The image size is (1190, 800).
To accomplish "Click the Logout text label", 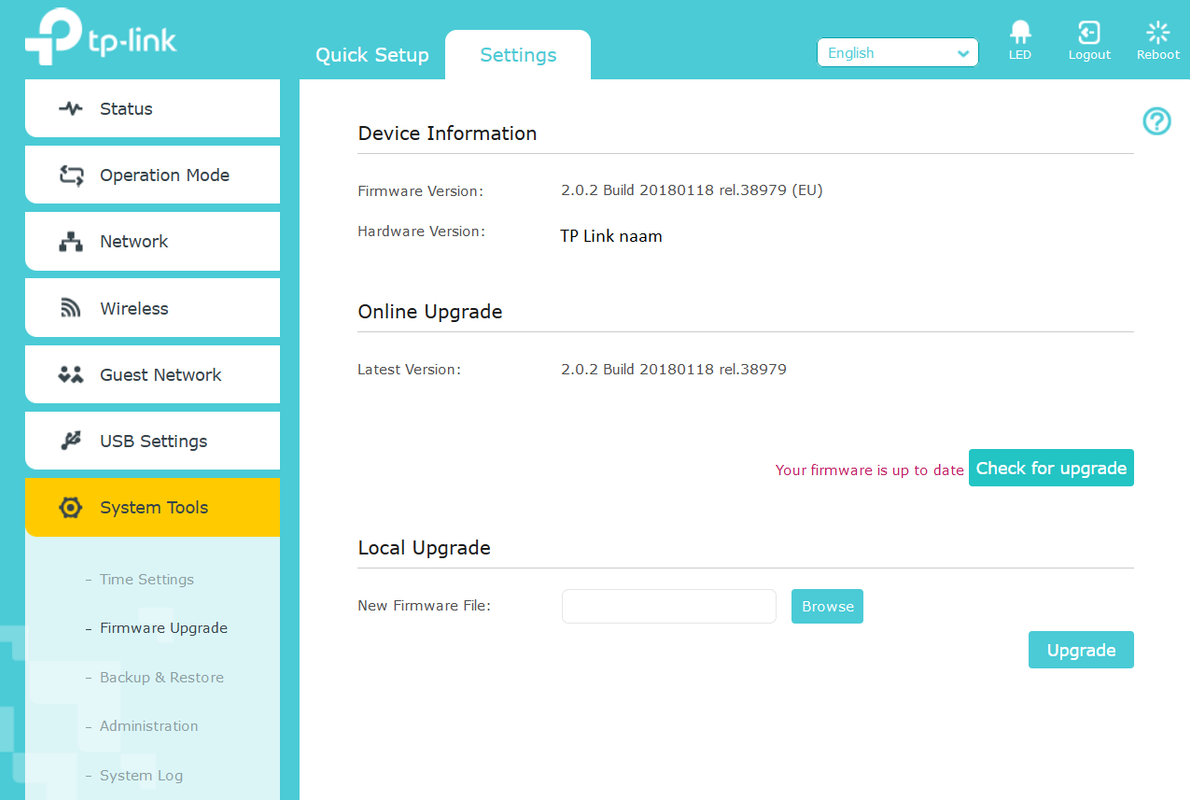I will point(1089,55).
